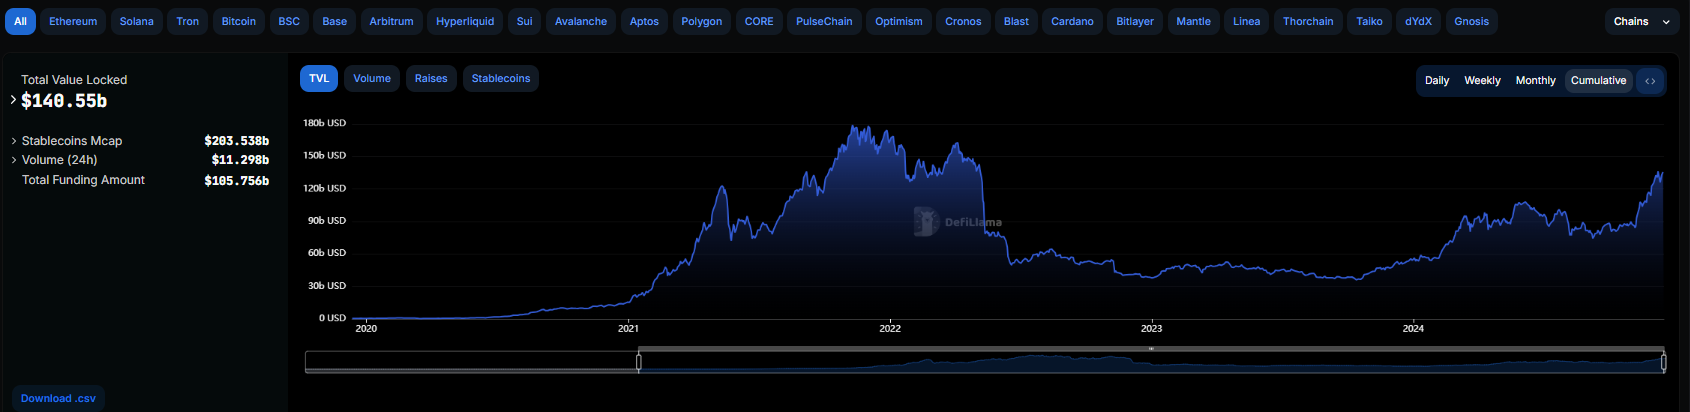Expand the Total Value Locked breakdown
The height and width of the screenshot is (412, 1690).
tap(13, 100)
